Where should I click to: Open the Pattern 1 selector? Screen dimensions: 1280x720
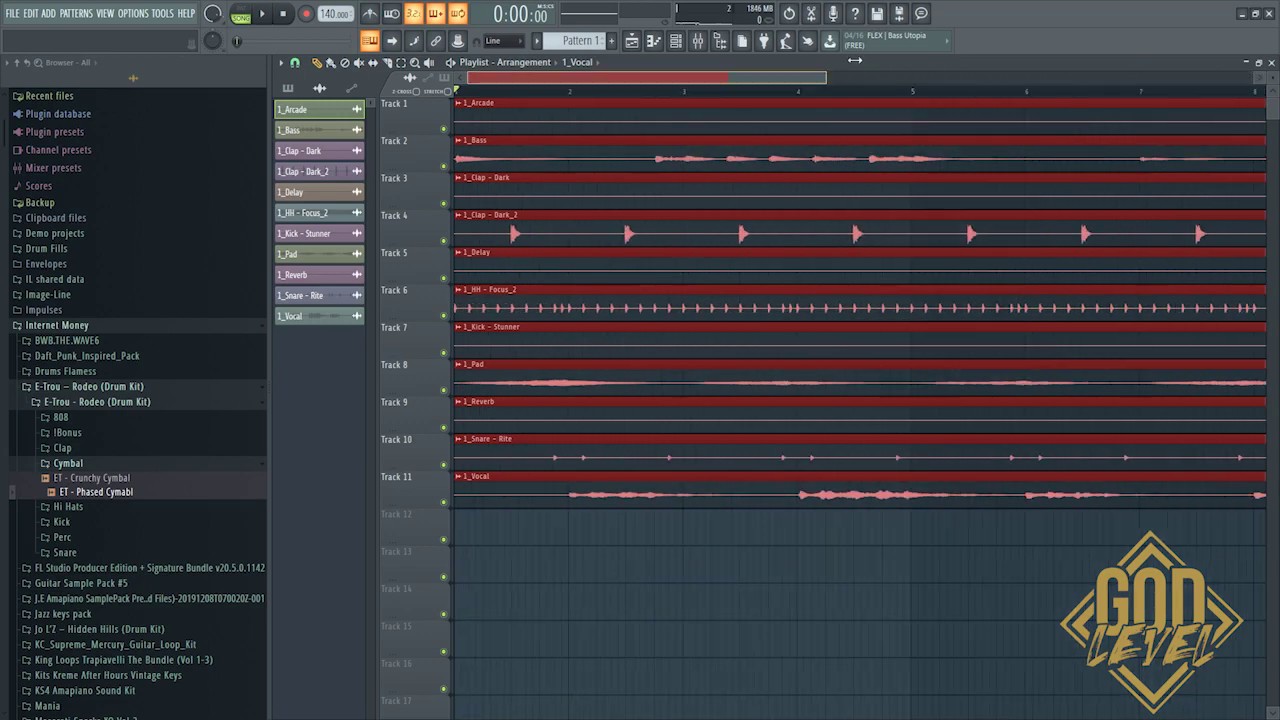574,41
